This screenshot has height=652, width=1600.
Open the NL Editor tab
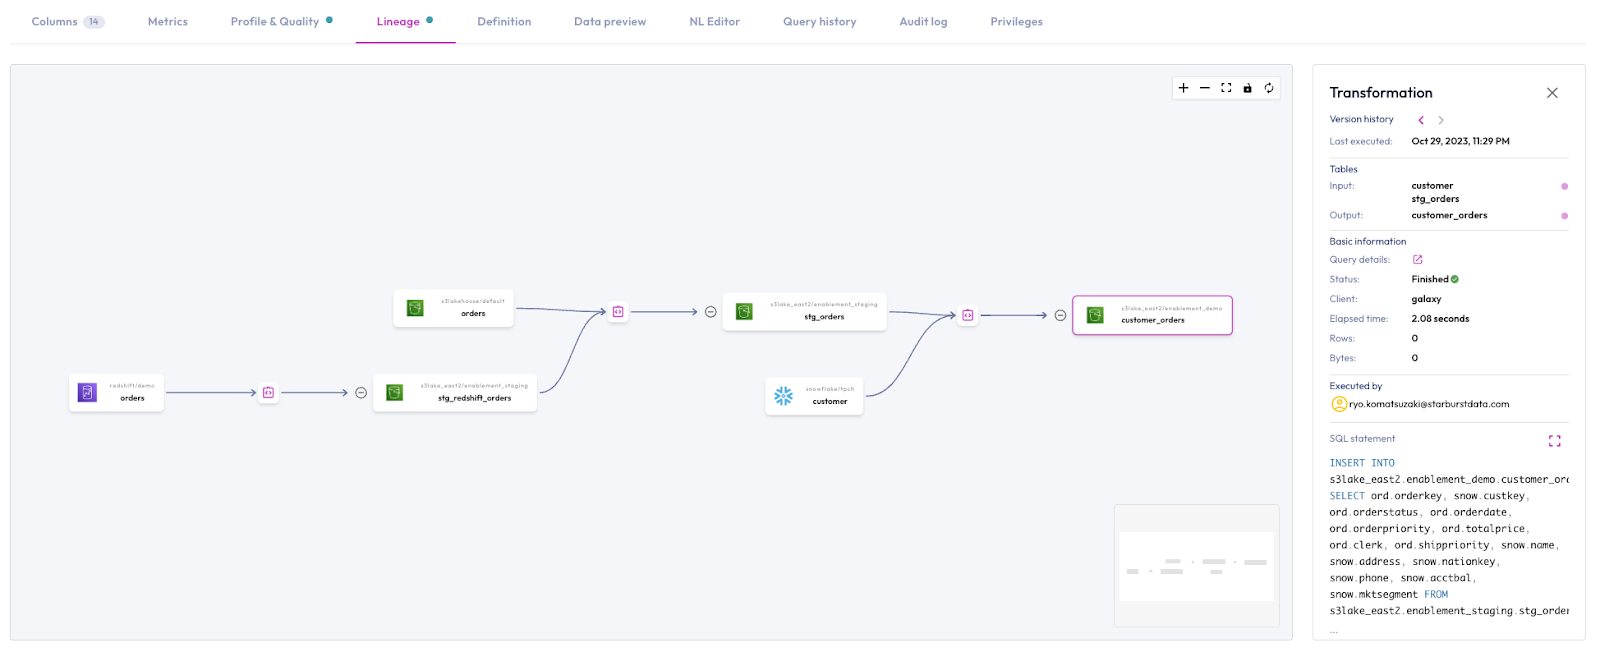[714, 22]
